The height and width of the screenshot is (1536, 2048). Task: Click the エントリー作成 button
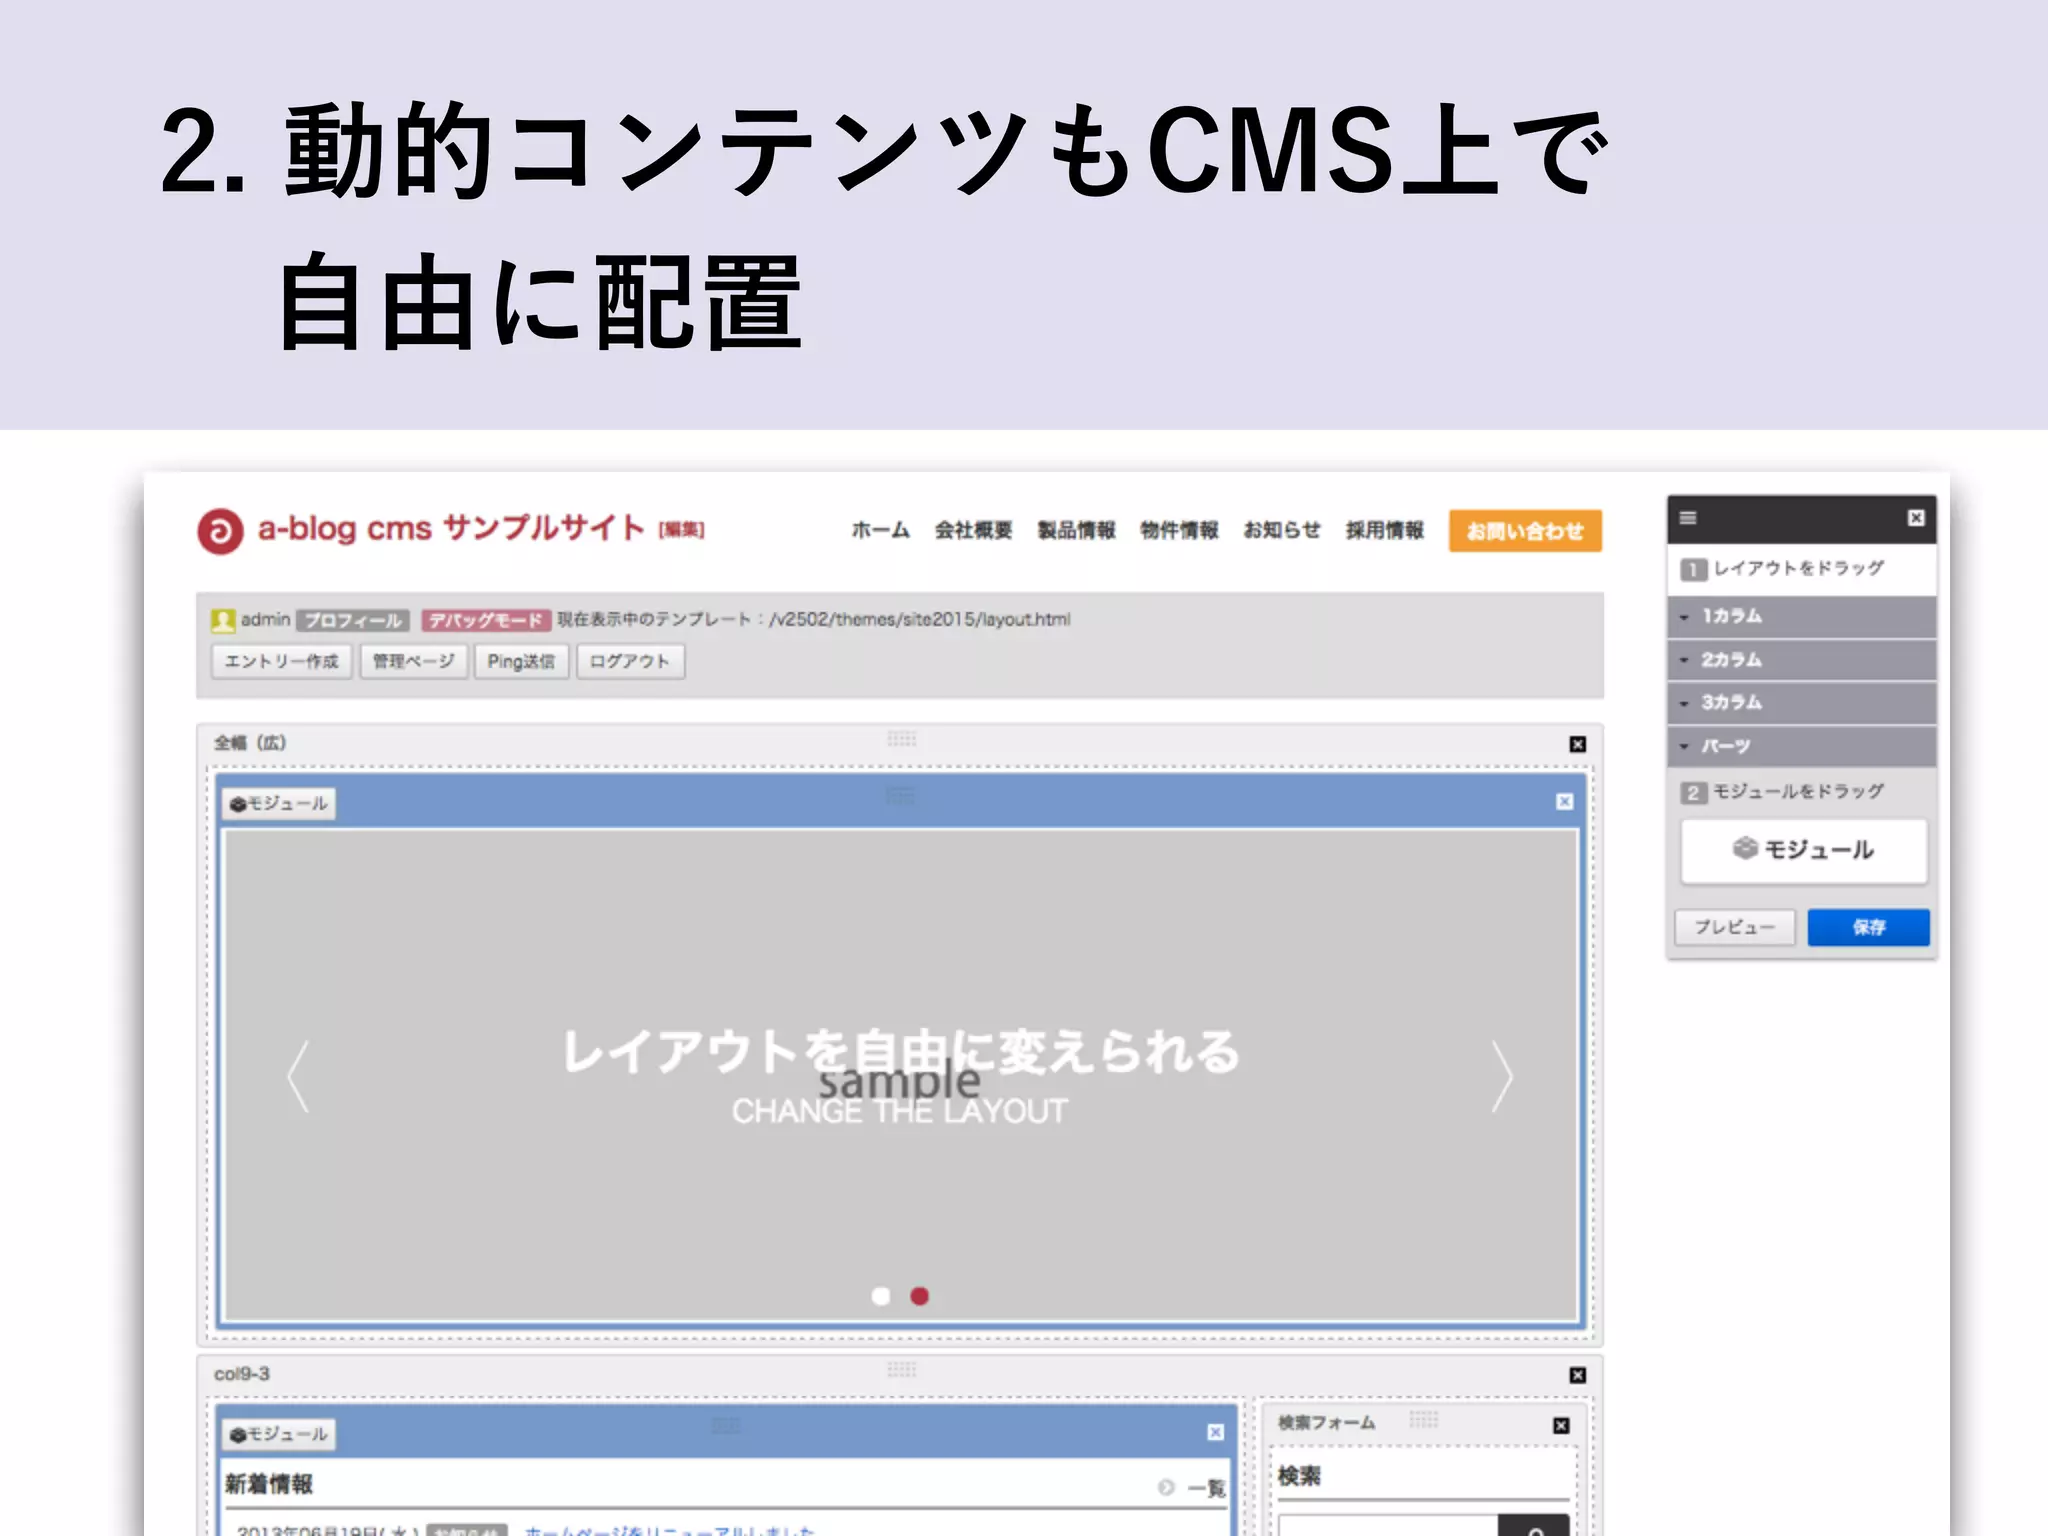click(282, 662)
